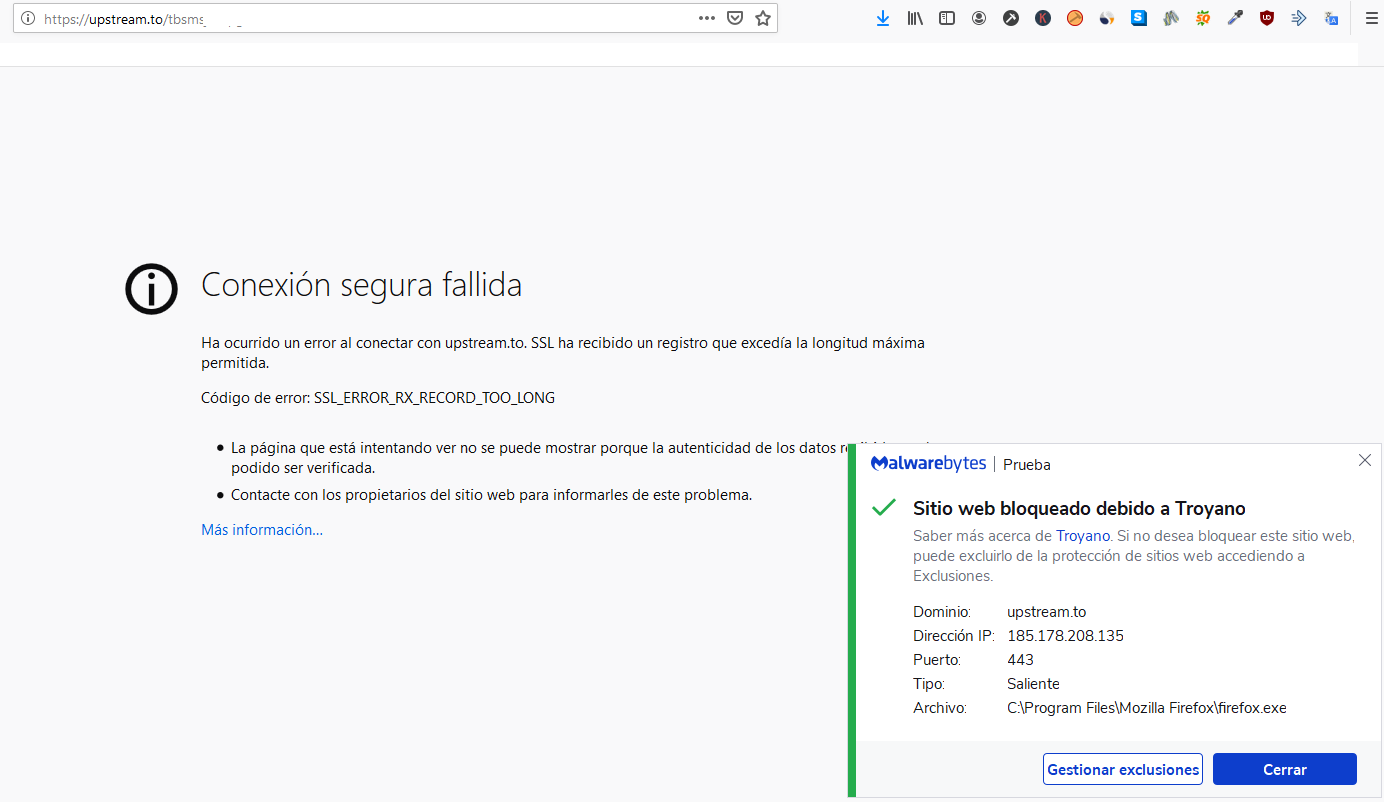Click the uBlock Origin shield icon
Viewport: 1384px width, 802px height.
point(1267,18)
